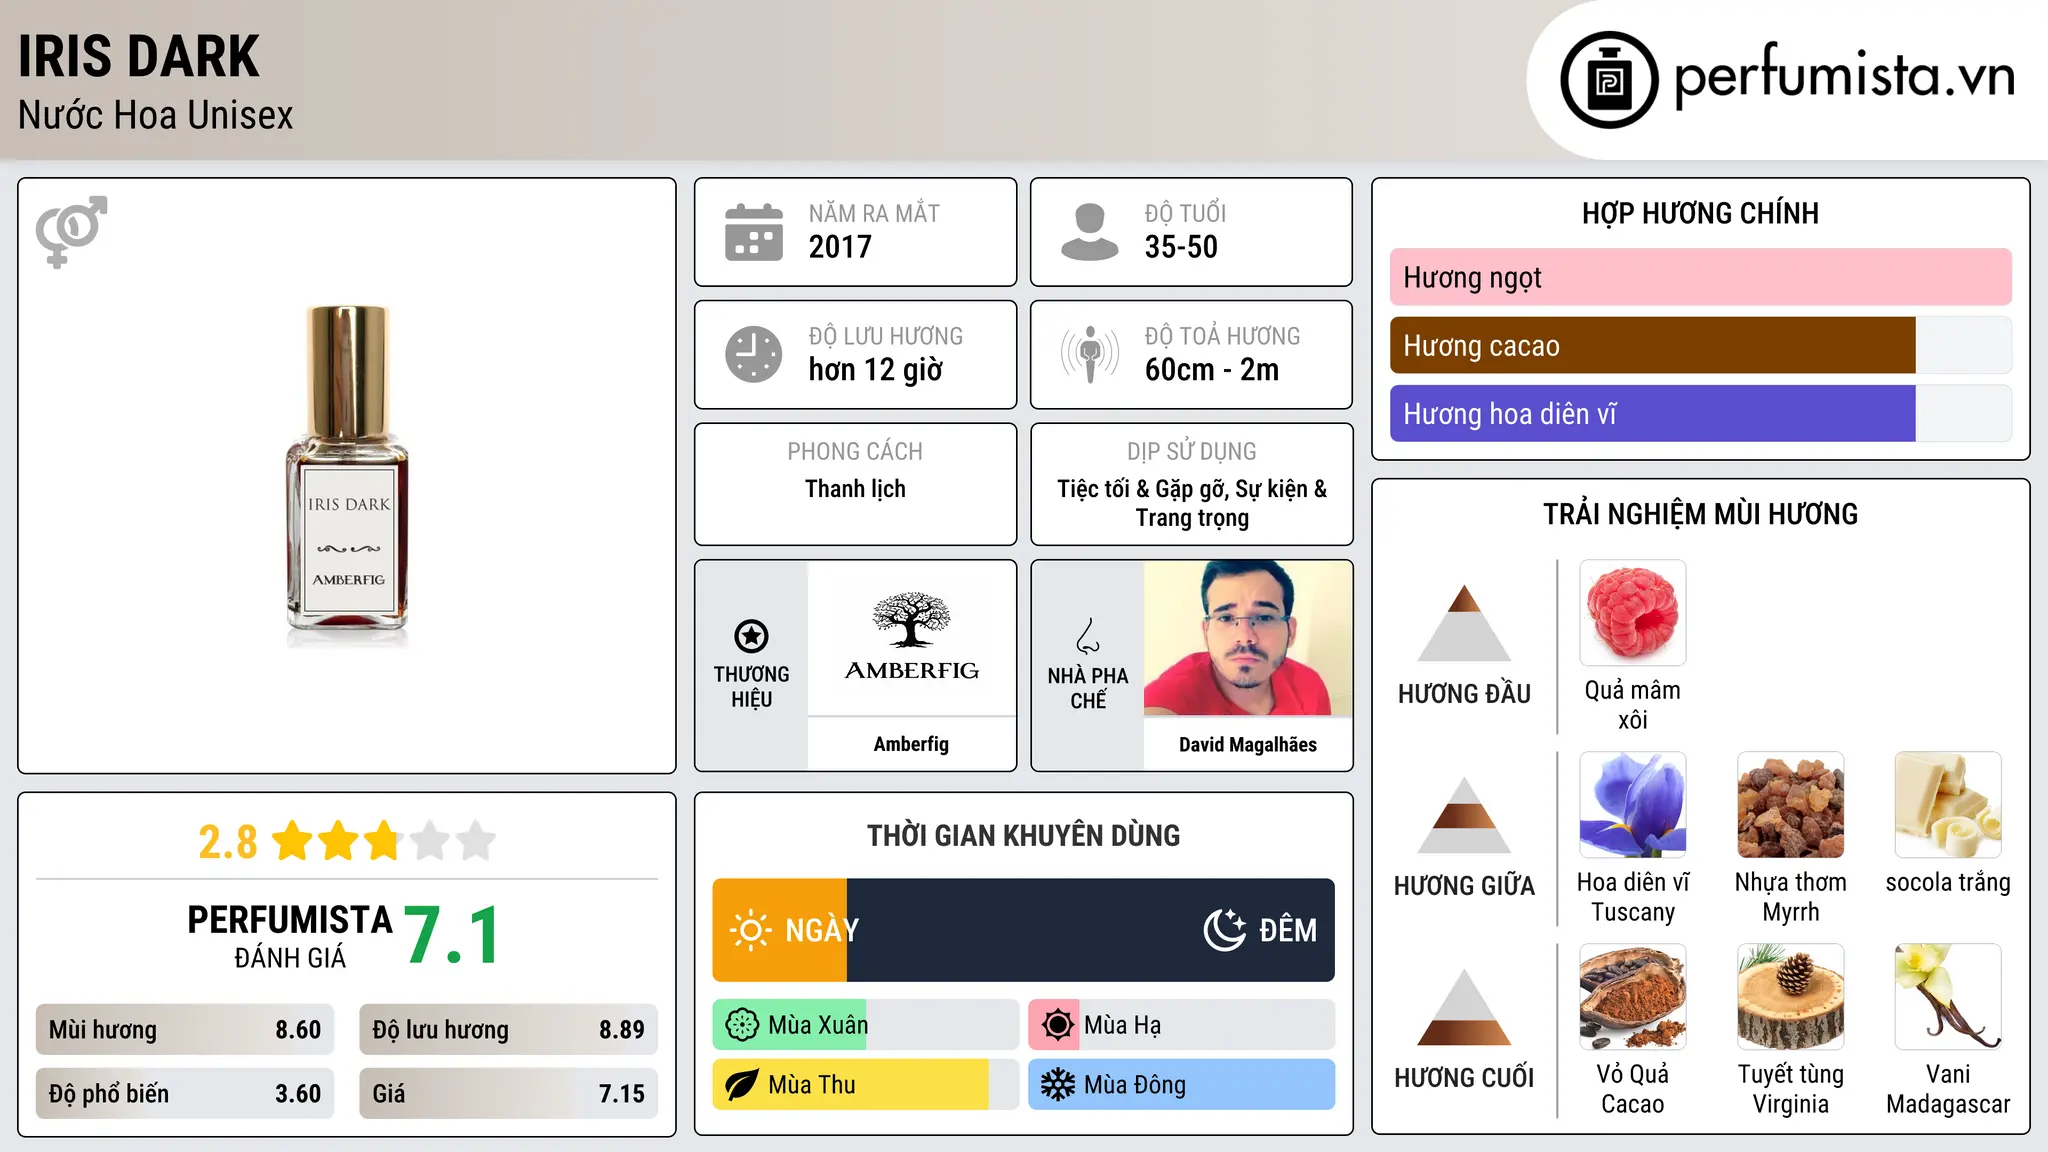This screenshot has width=2048, height=1152.
Task: Click the moon icon next to ĐÊM
Action: [x=1224, y=930]
